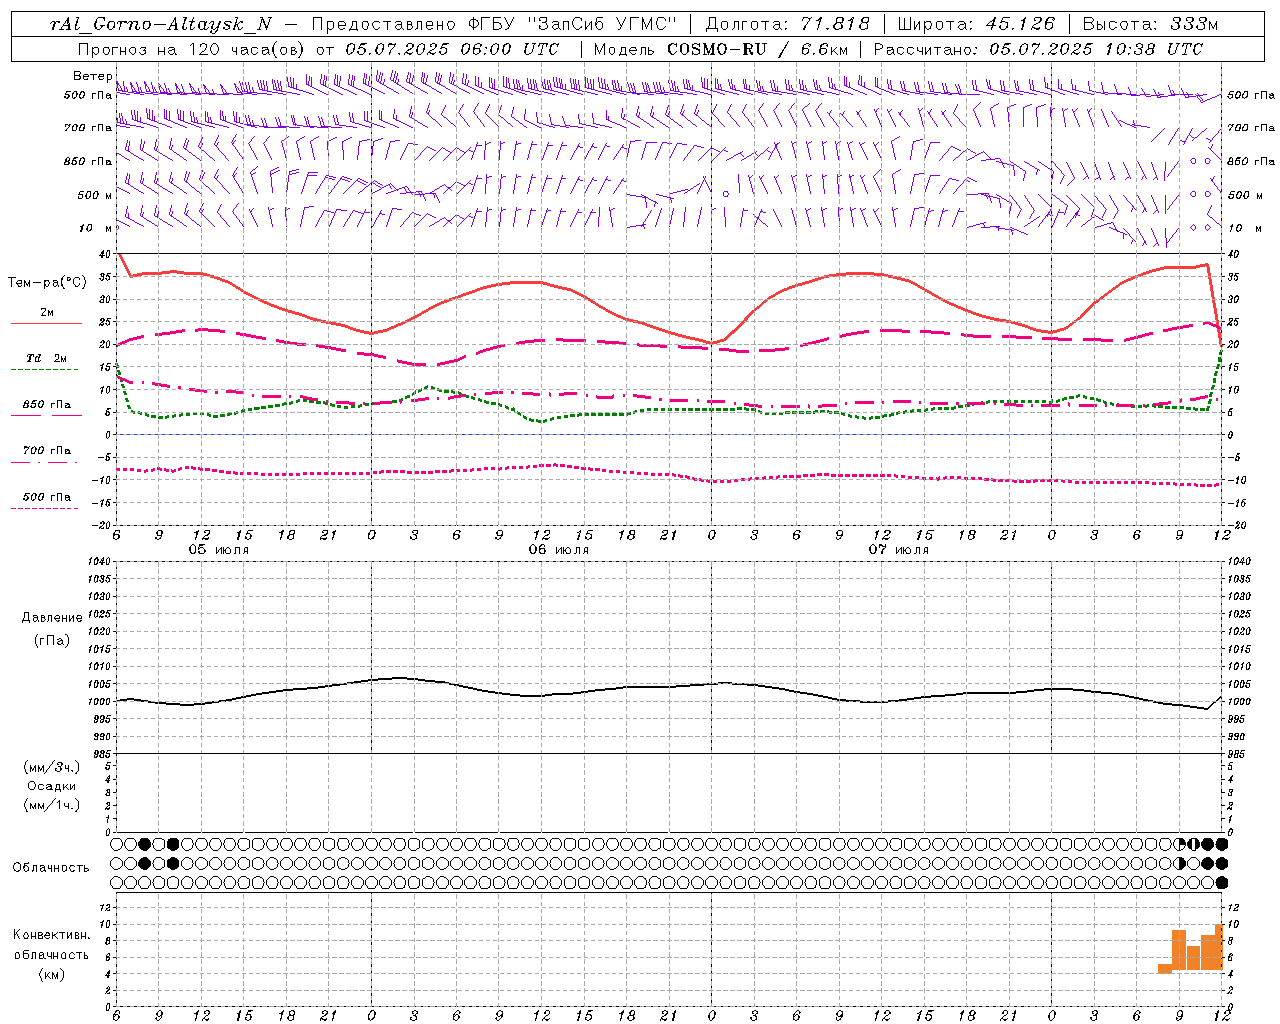This screenshot has height=1024, width=1280.
Task: Click the Прогноз на 120 часа(ов) text
Action: (x=192, y=49)
